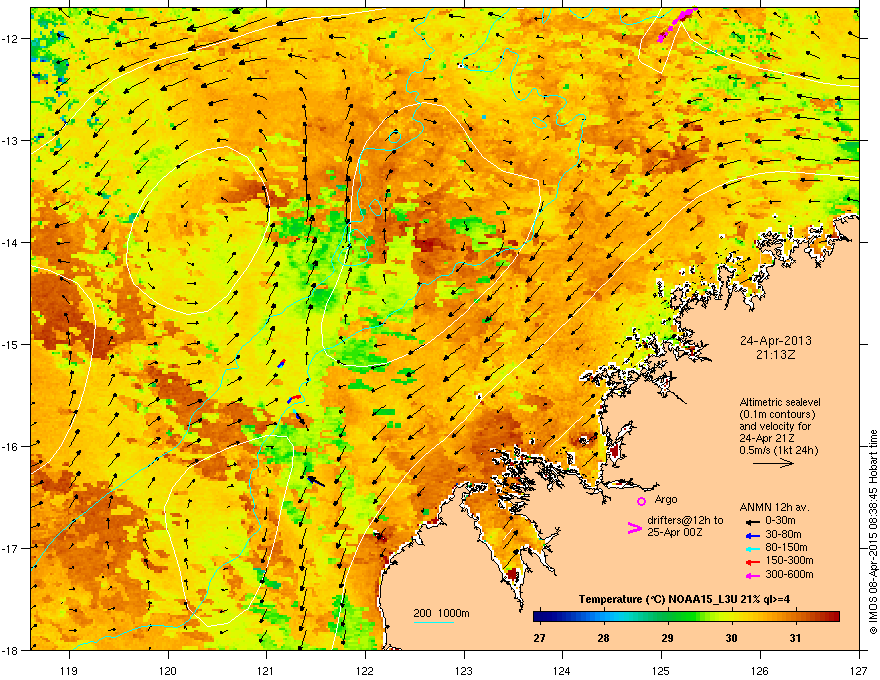Select the red 150-300m ANMN legend arrow

pyautogui.click(x=752, y=560)
